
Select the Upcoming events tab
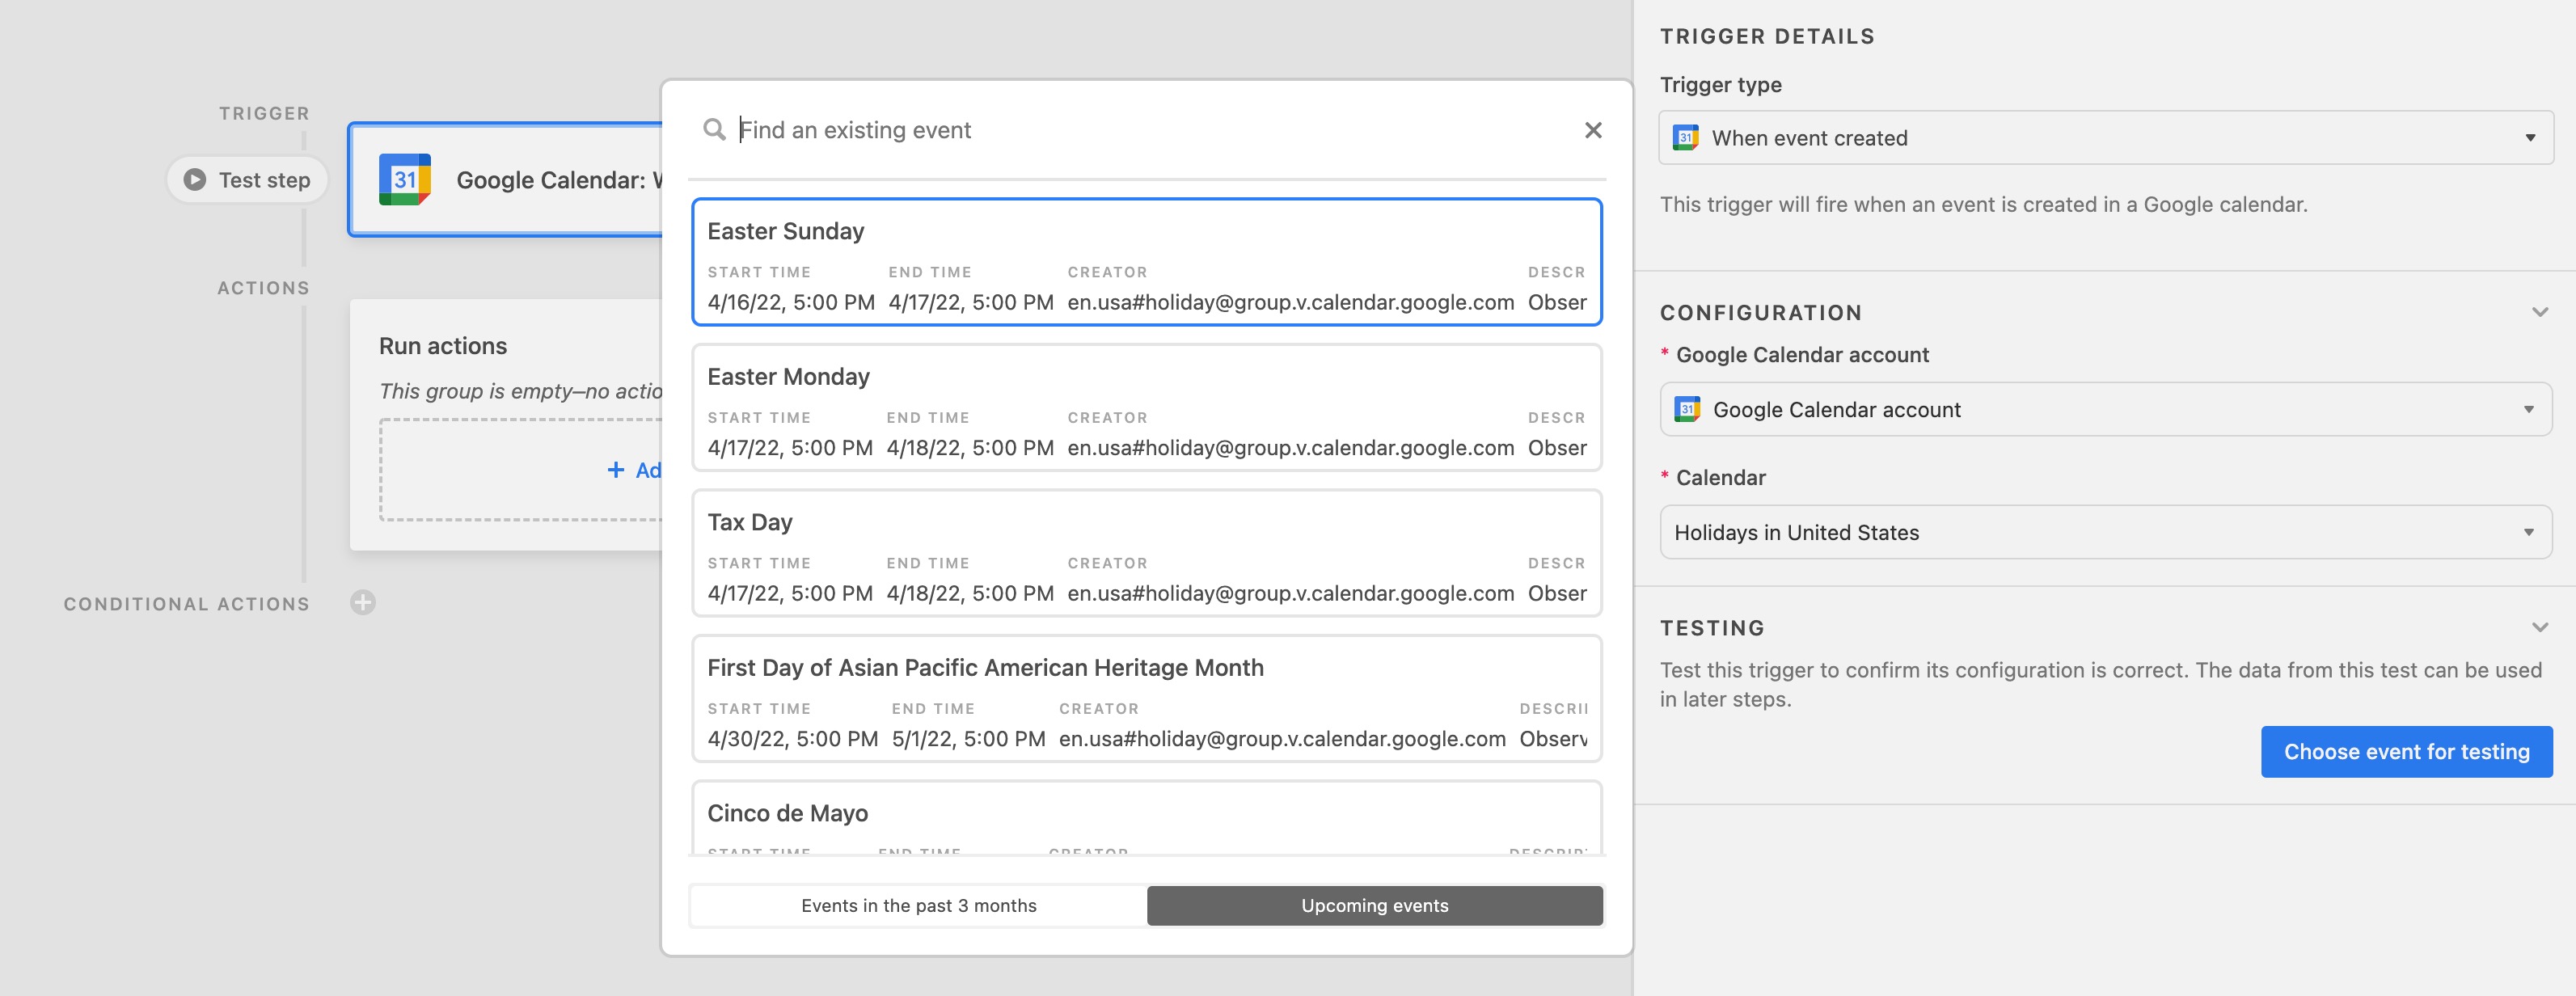click(1375, 906)
